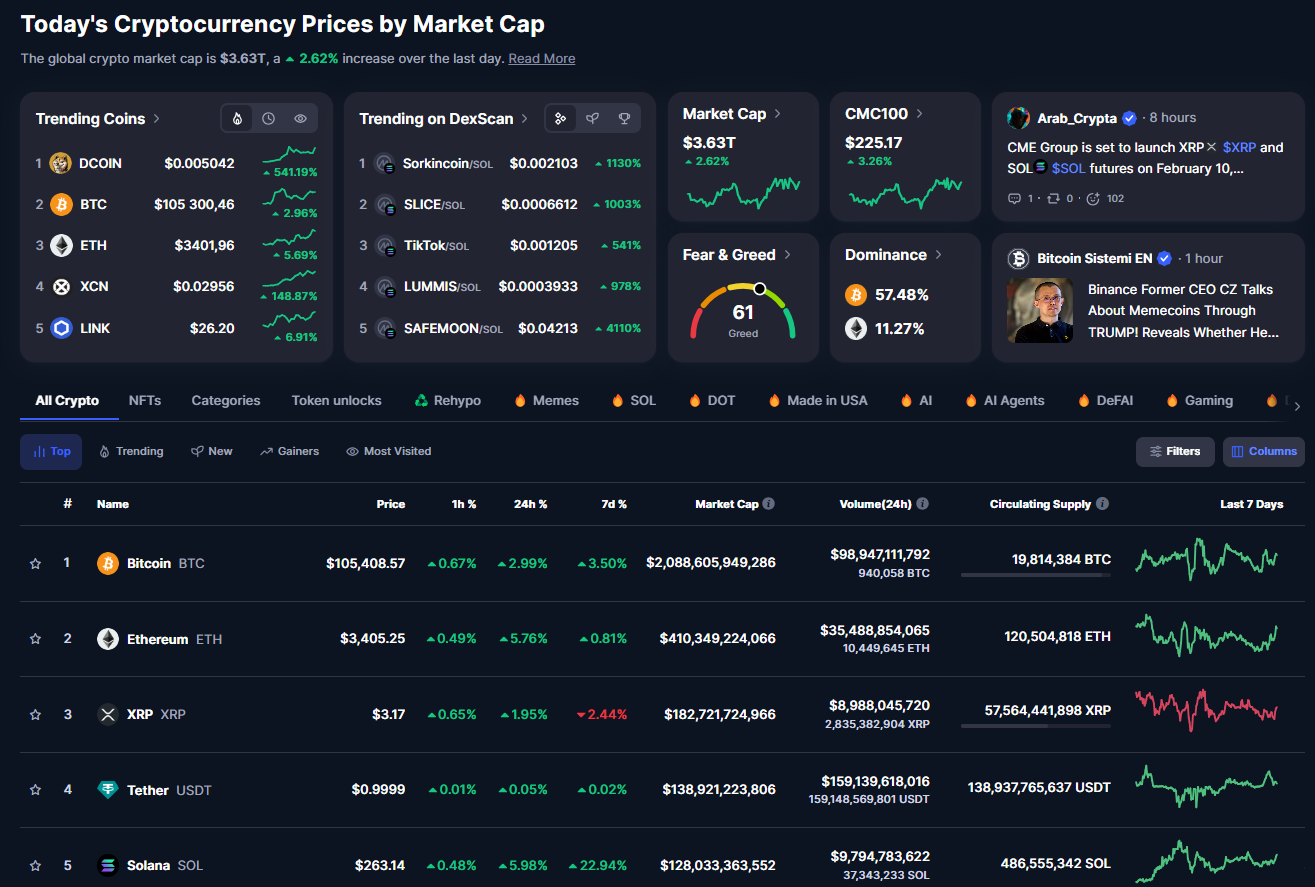The width and height of the screenshot is (1315, 887).
Task: Select the Trending filter button
Action: click(131, 452)
